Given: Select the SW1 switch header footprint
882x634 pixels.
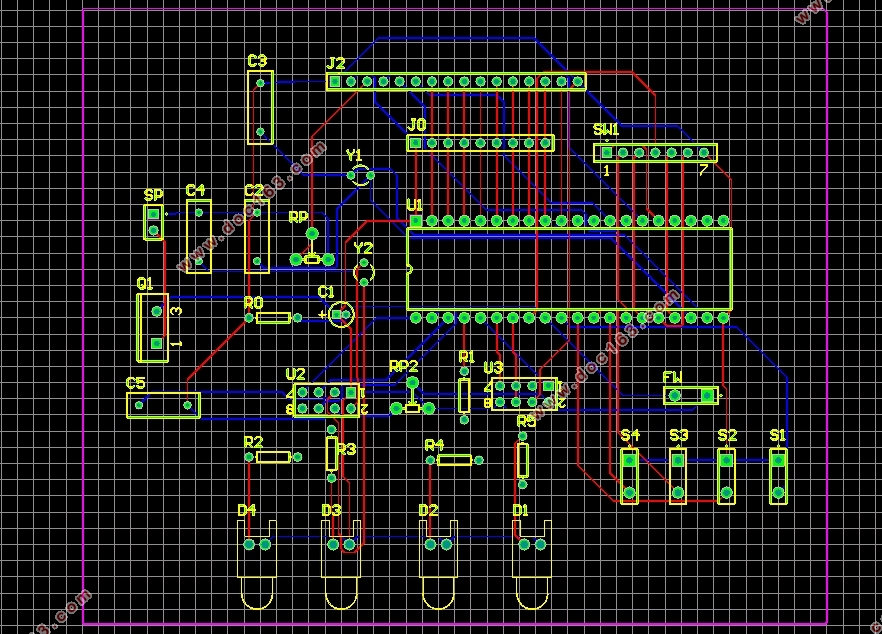Looking at the screenshot, I should [655, 152].
